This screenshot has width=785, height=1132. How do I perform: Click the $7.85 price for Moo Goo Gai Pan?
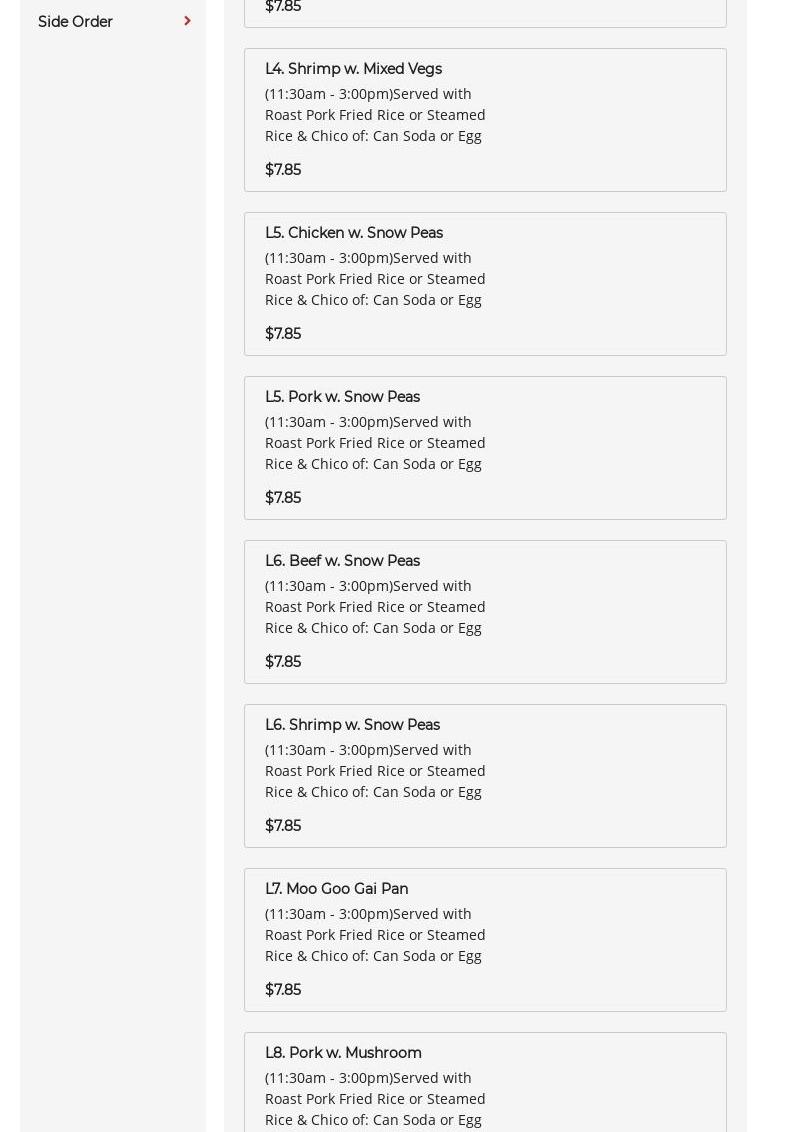[x=283, y=990]
